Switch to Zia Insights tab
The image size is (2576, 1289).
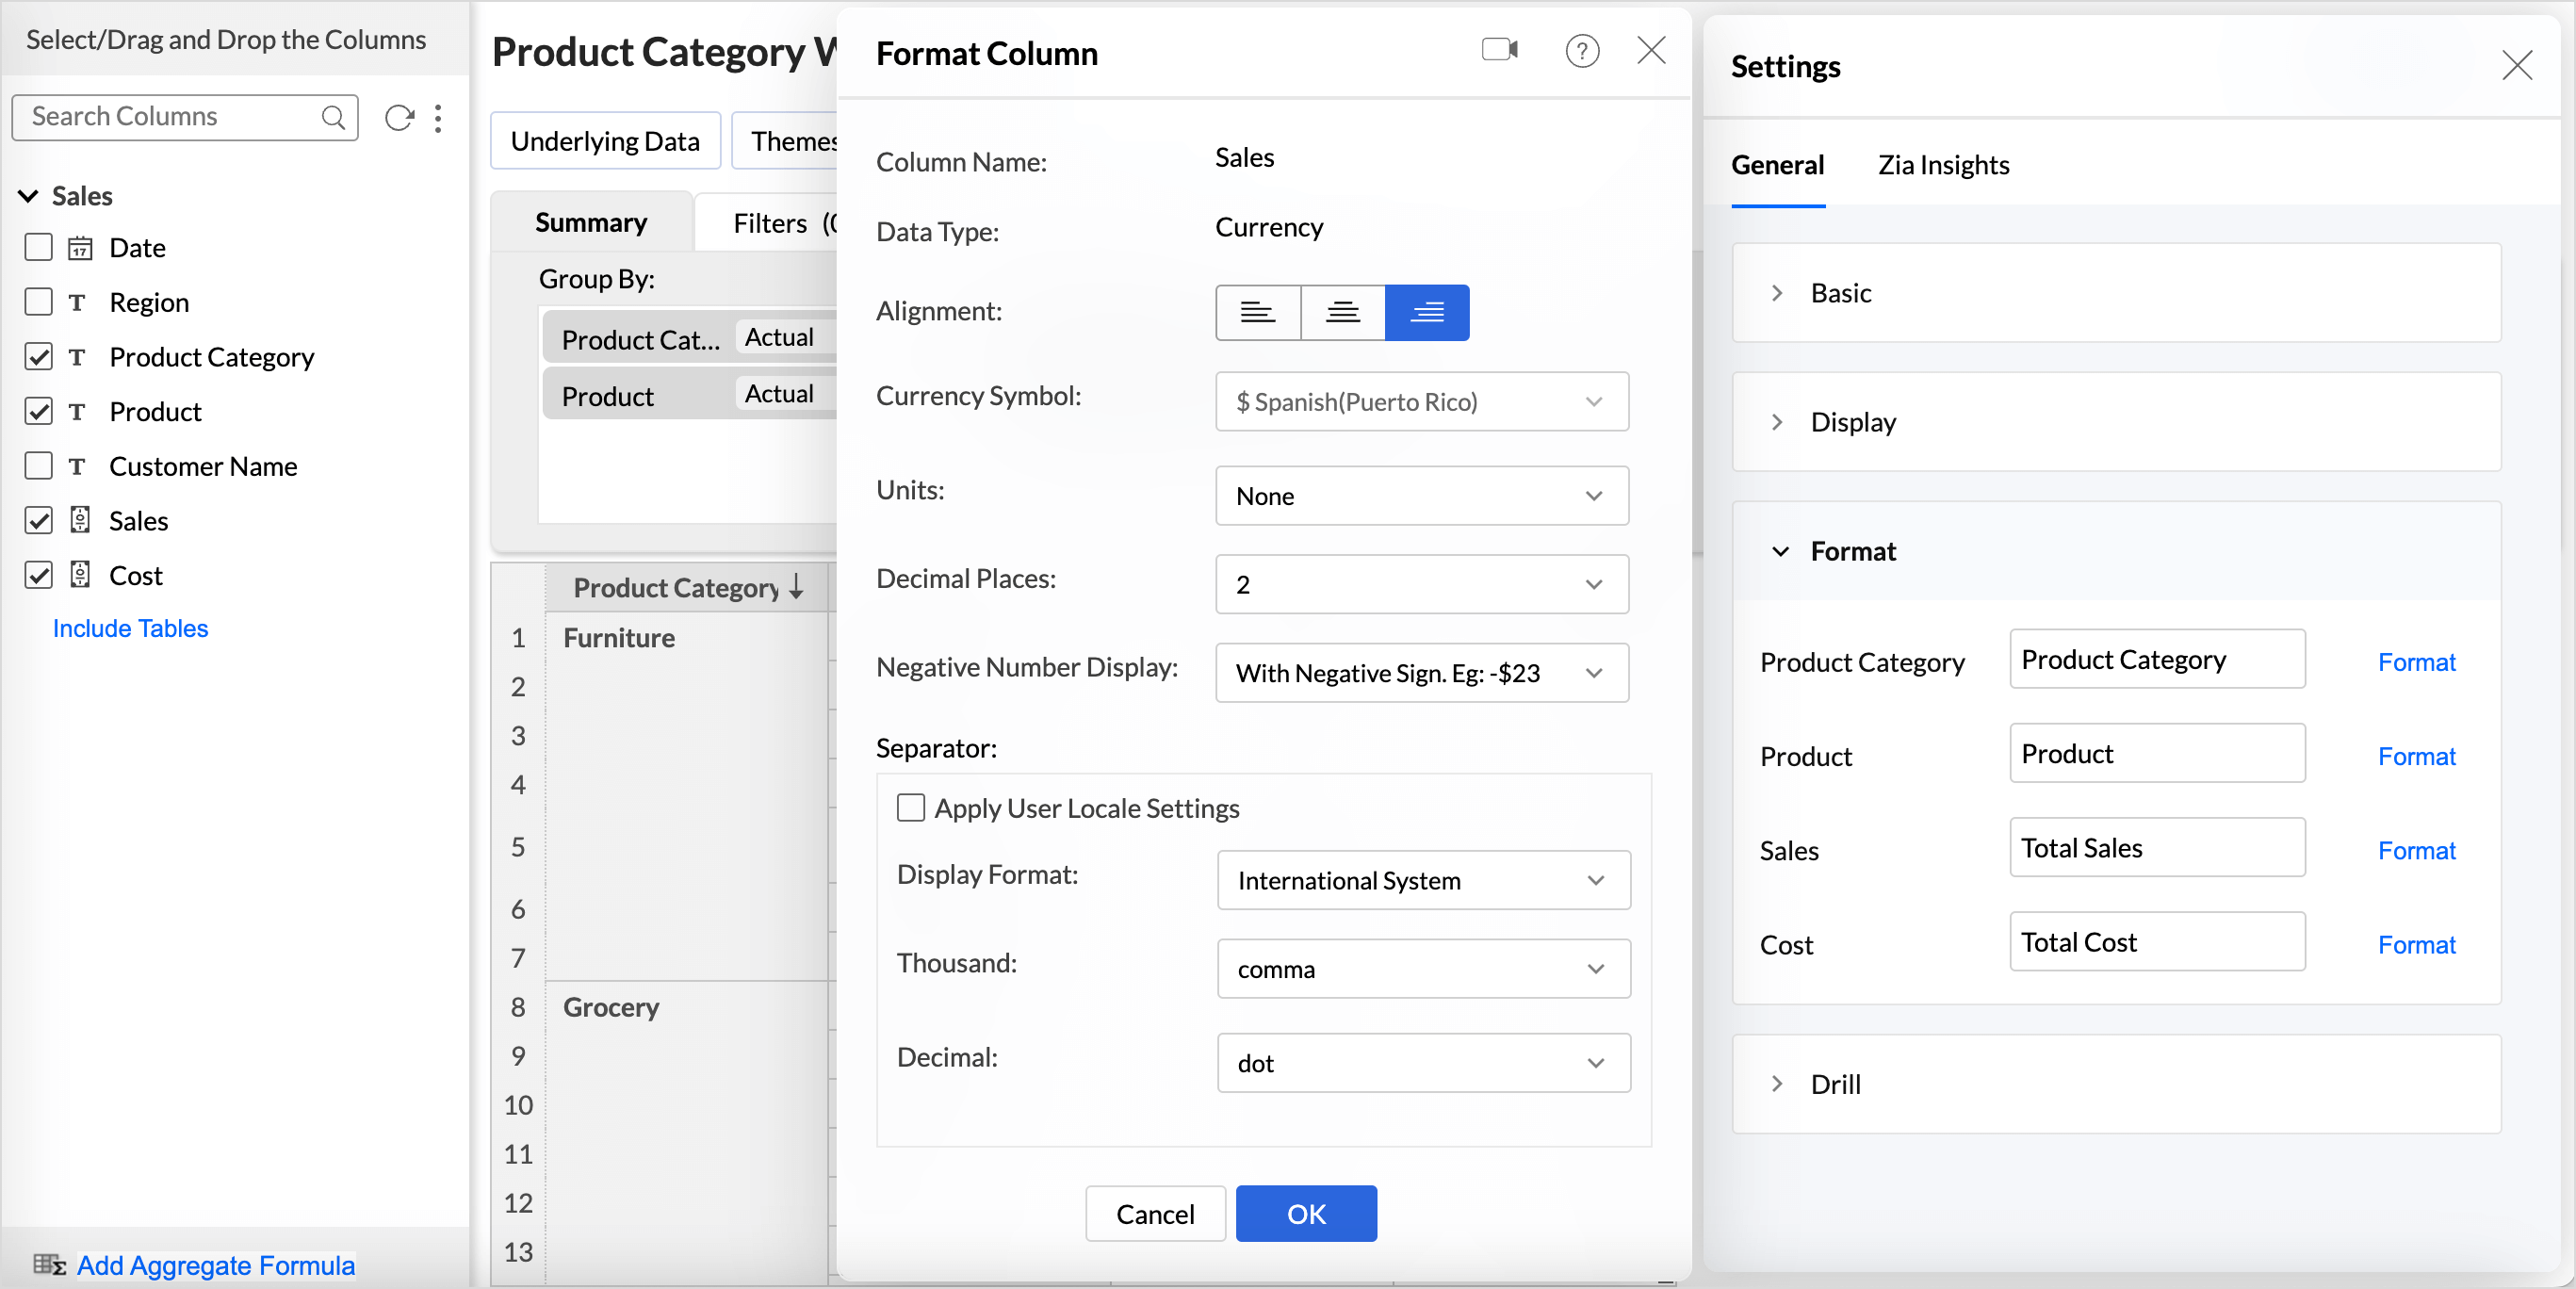point(1942,165)
